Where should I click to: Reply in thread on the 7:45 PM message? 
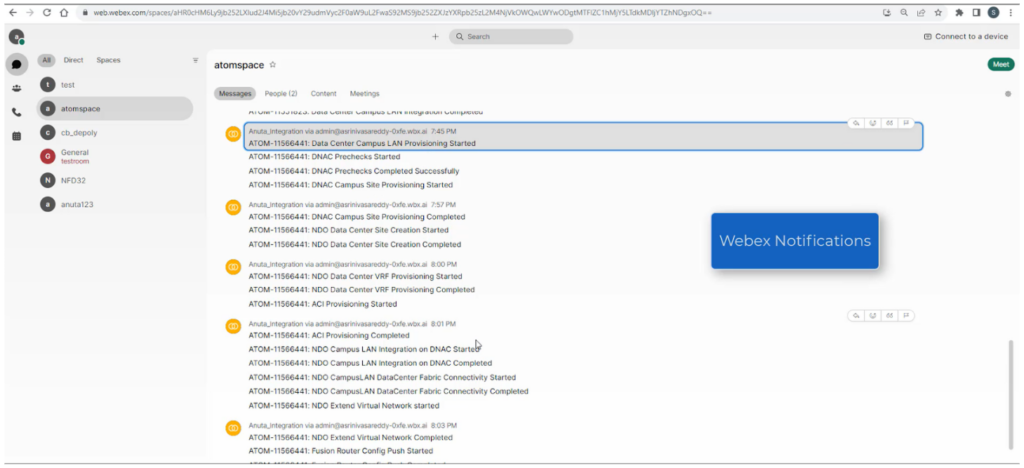pos(856,123)
